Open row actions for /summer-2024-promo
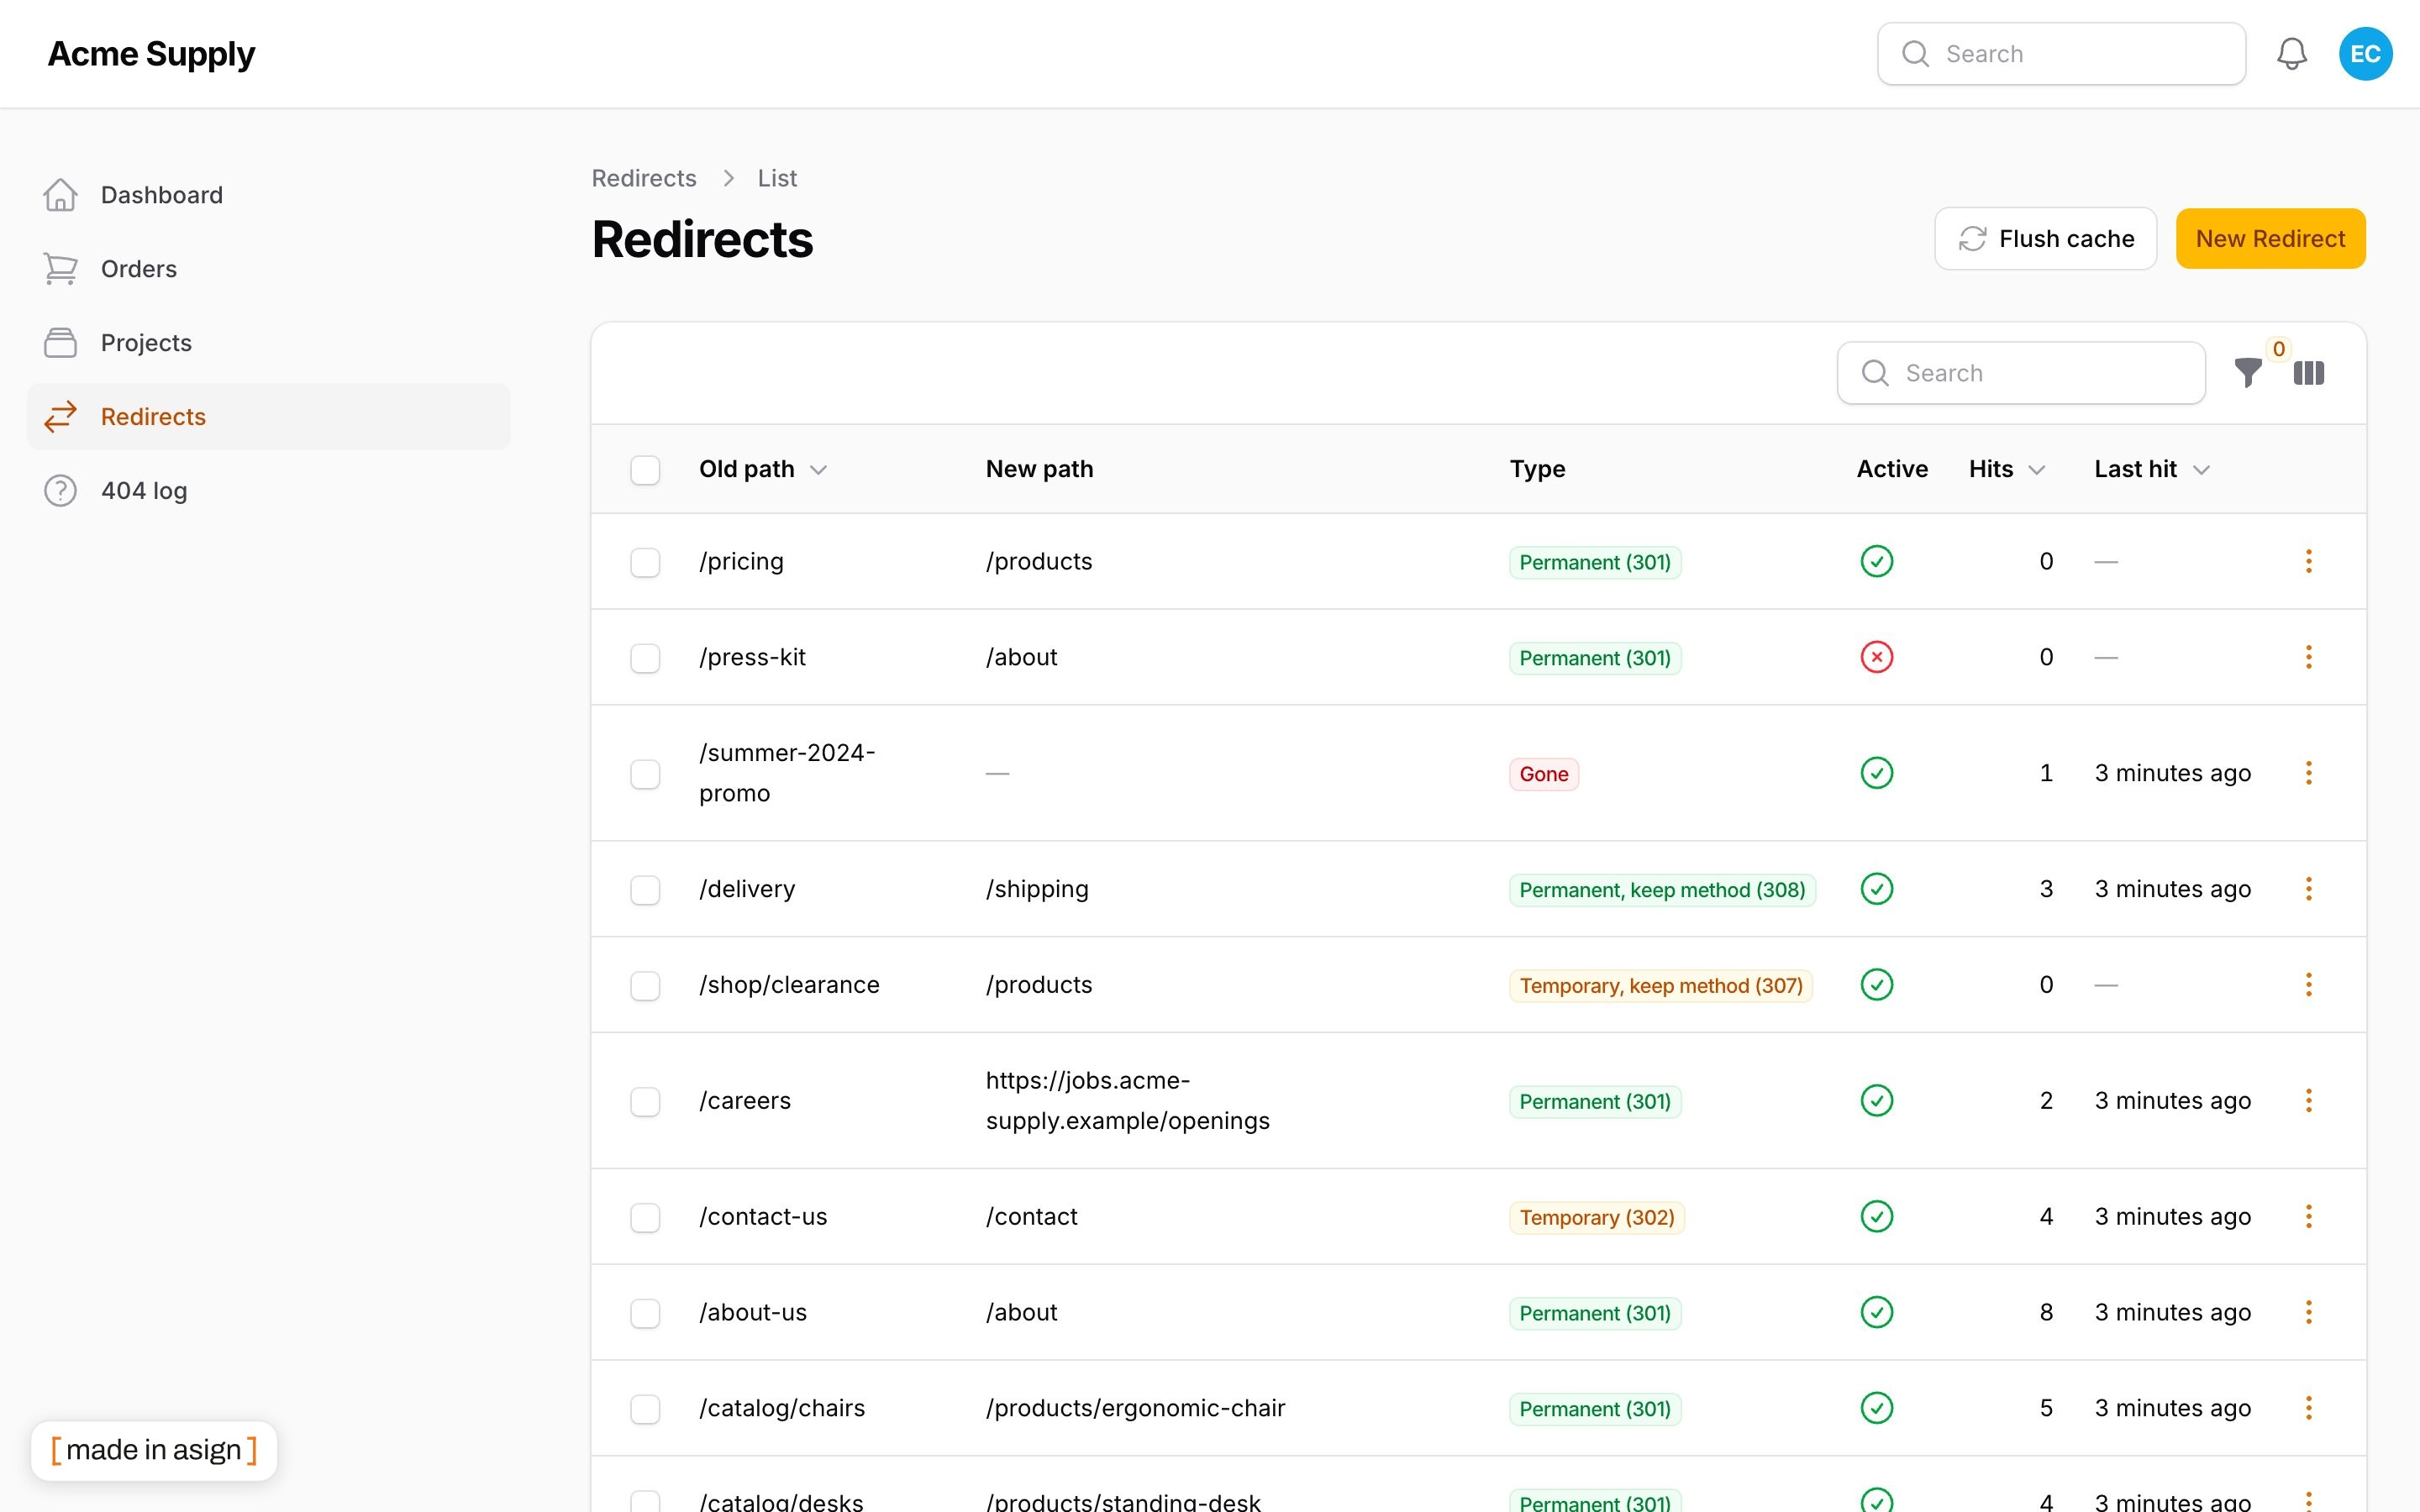 [x=2308, y=773]
